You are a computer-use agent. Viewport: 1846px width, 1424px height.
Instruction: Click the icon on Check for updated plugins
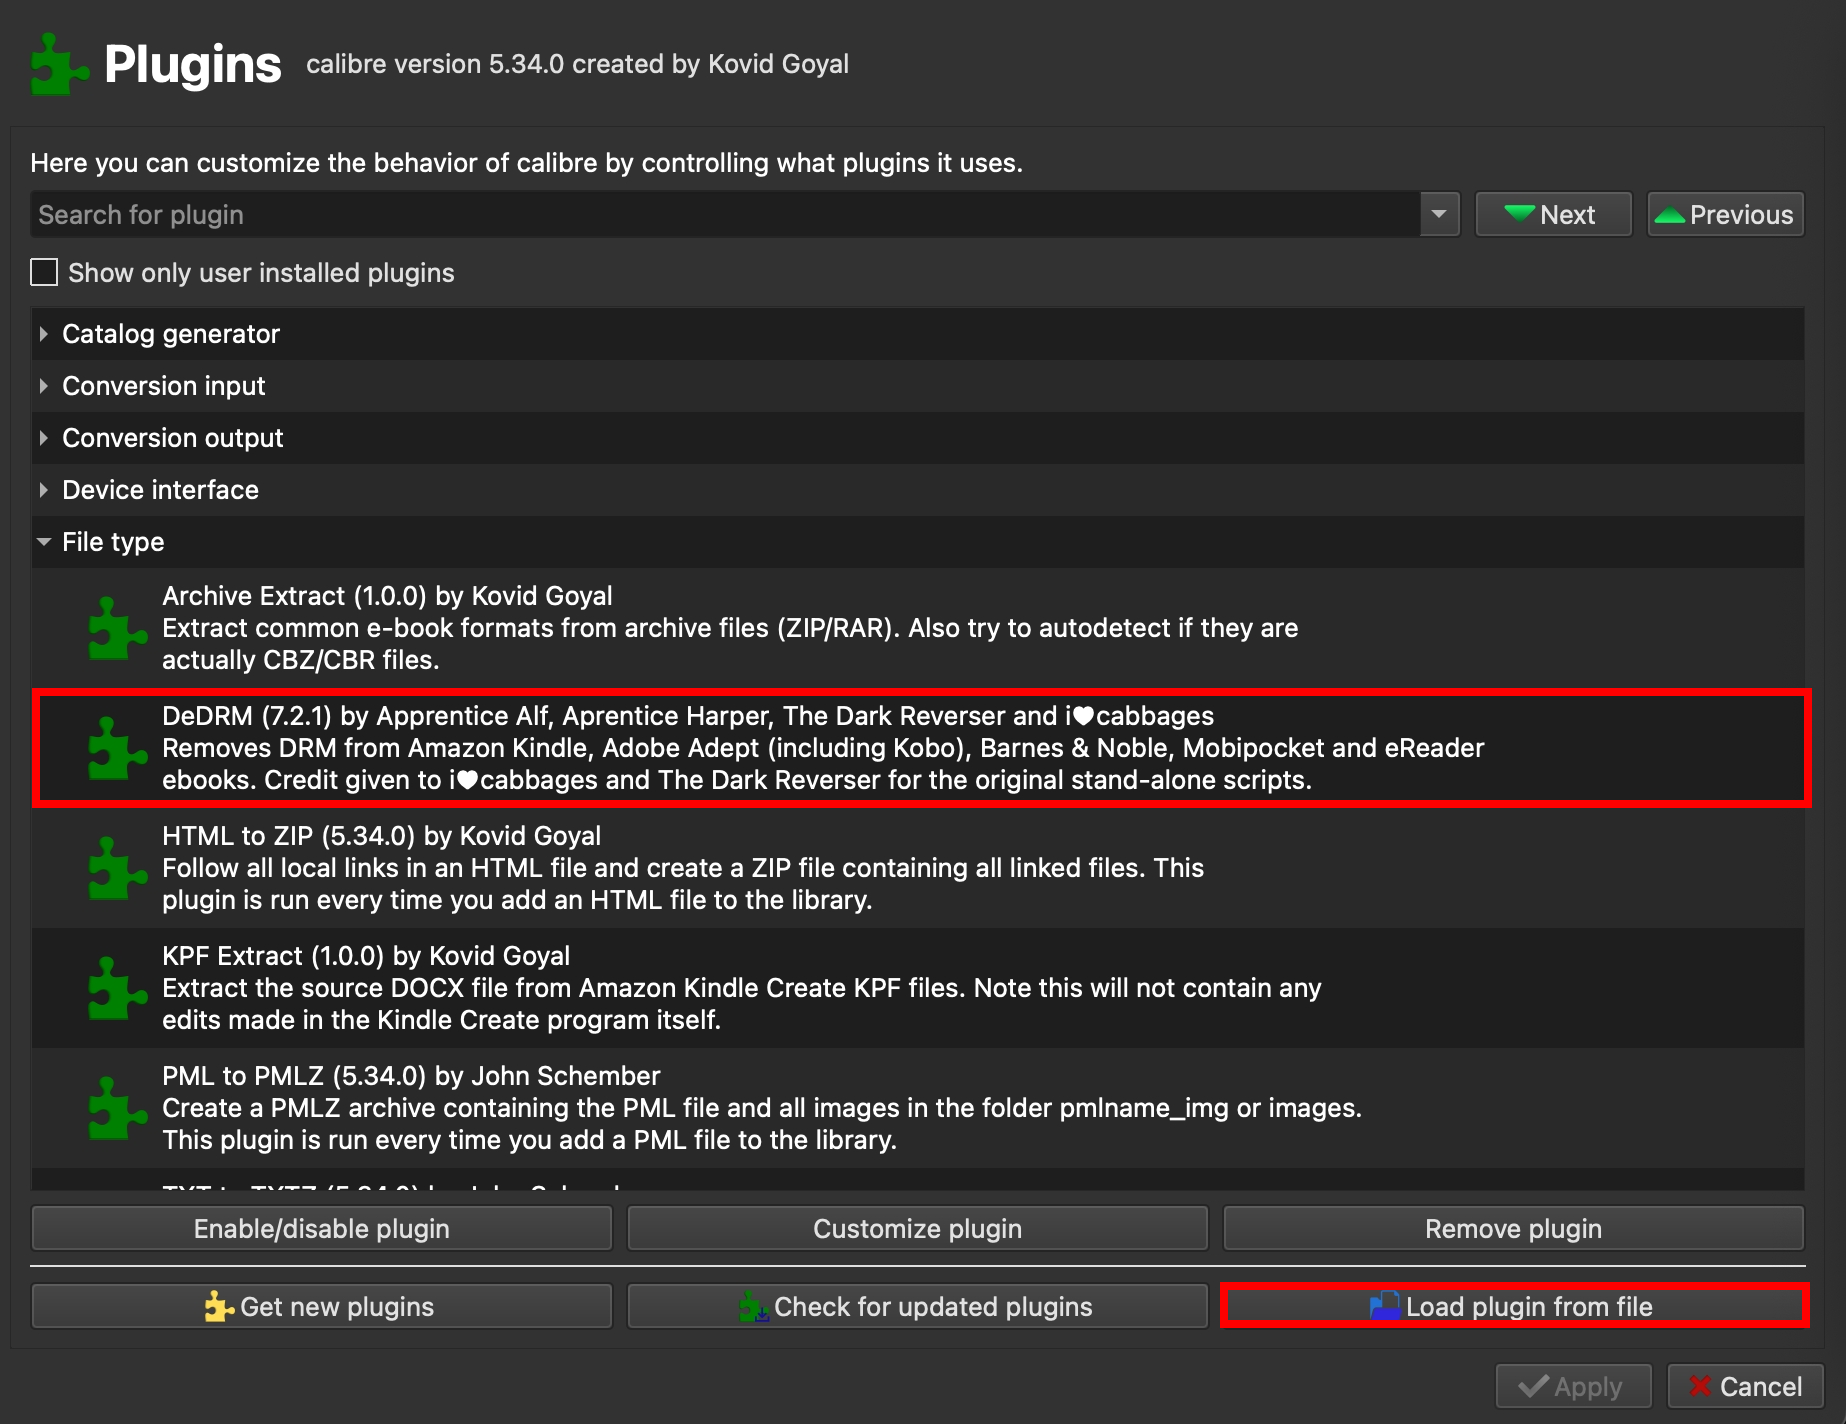(753, 1306)
